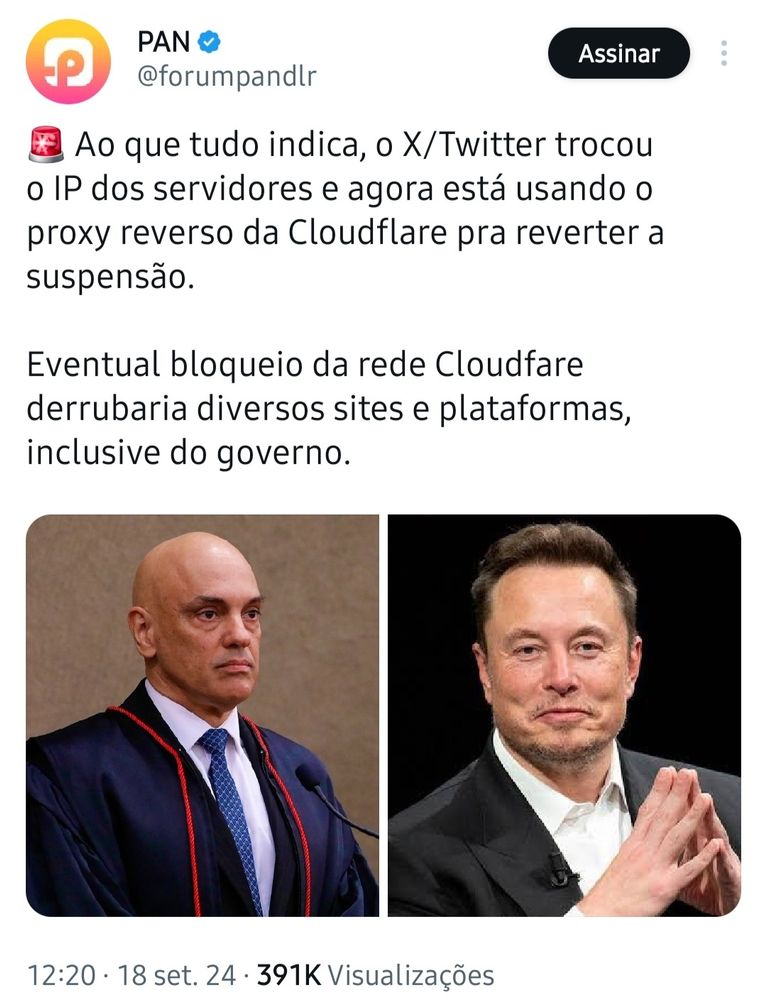767x1000 pixels.
Task: Click the blue verified badge beside PAN
Action: pyautogui.click(x=208, y=43)
